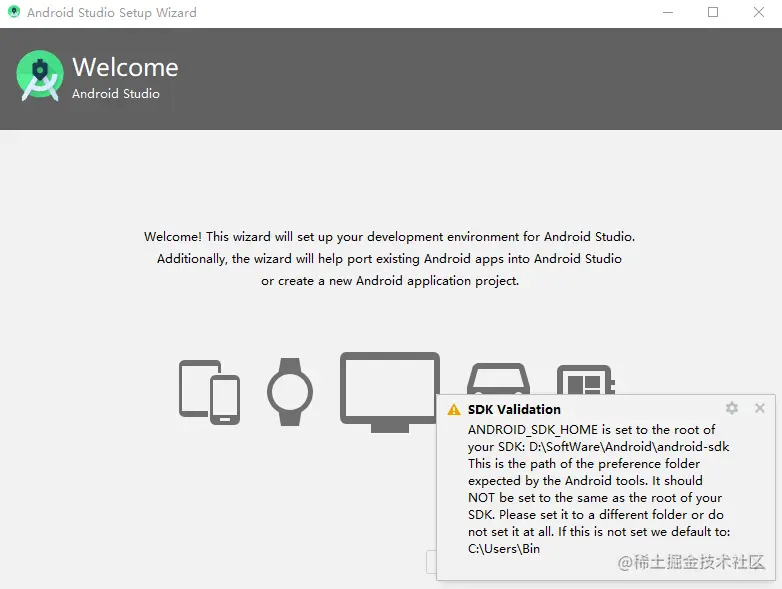Image resolution: width=782 pixels, height=589 pixels.
Task: Click the SDK Validation warning triangle icon
Action: point(454,409)
